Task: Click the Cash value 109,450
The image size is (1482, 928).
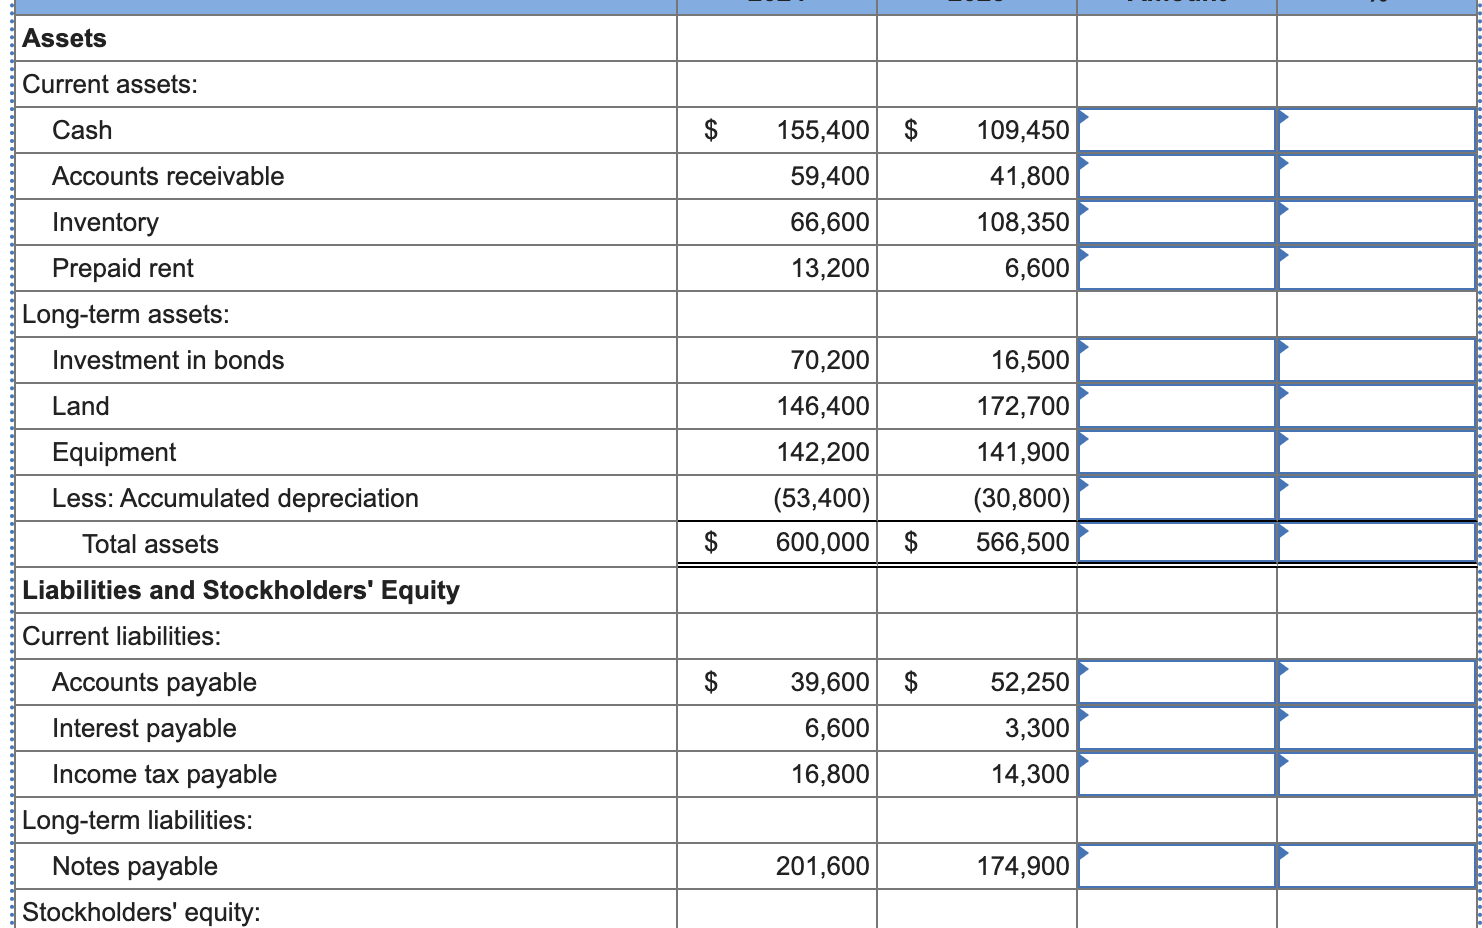Action: (x=1023, y=130)
